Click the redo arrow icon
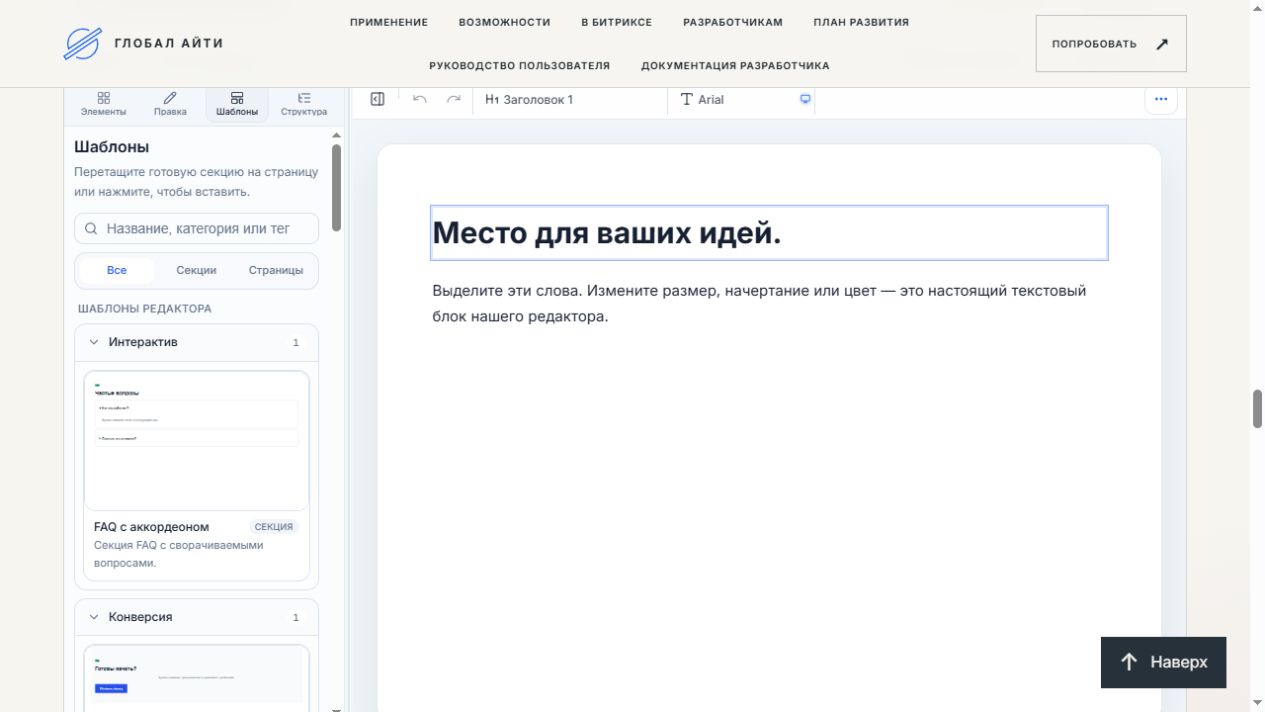1265x712 pixels. tap(454, 99)
